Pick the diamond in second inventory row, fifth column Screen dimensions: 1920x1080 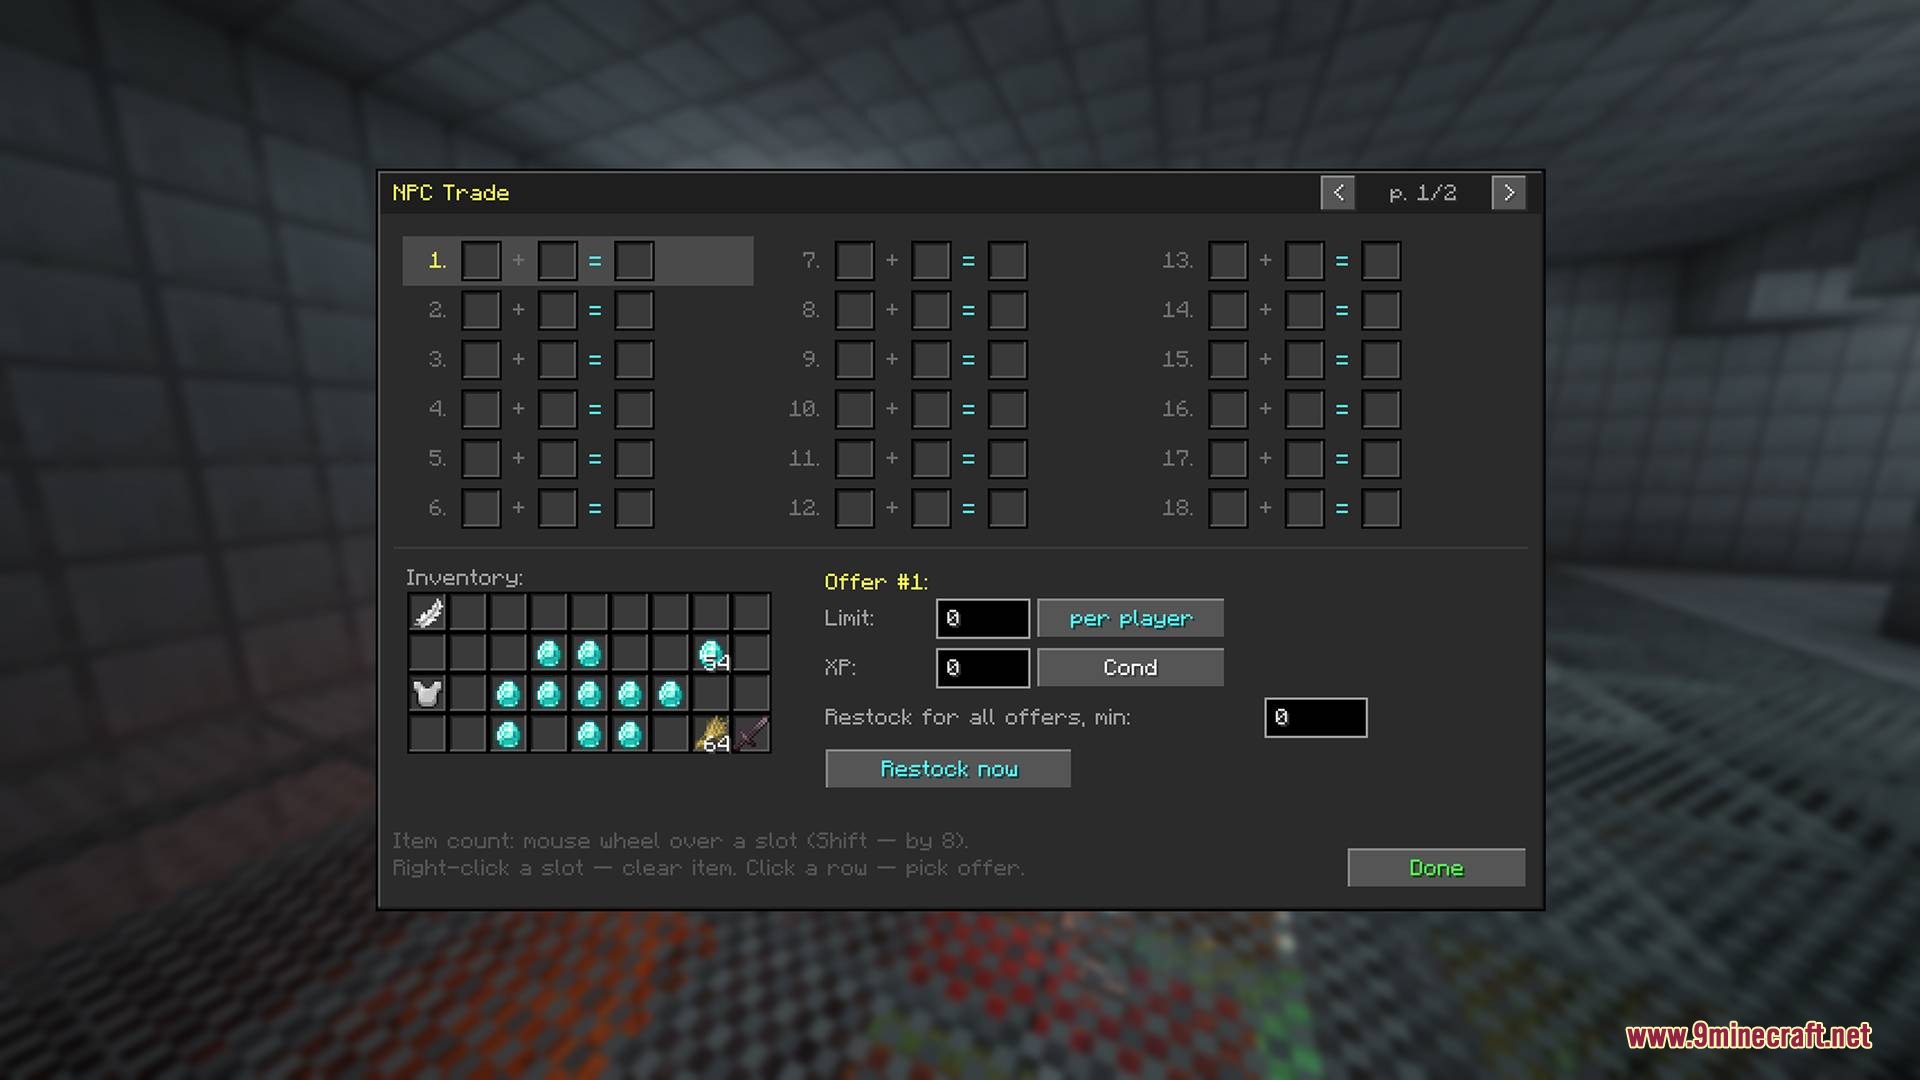coord(589,653)
